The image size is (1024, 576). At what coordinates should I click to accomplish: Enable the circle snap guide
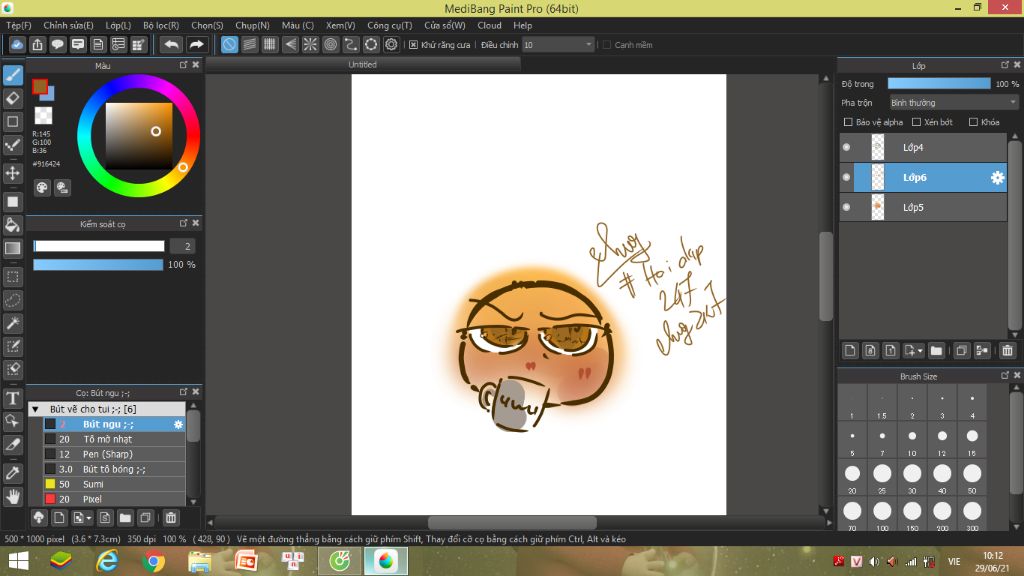pos(330,44)
